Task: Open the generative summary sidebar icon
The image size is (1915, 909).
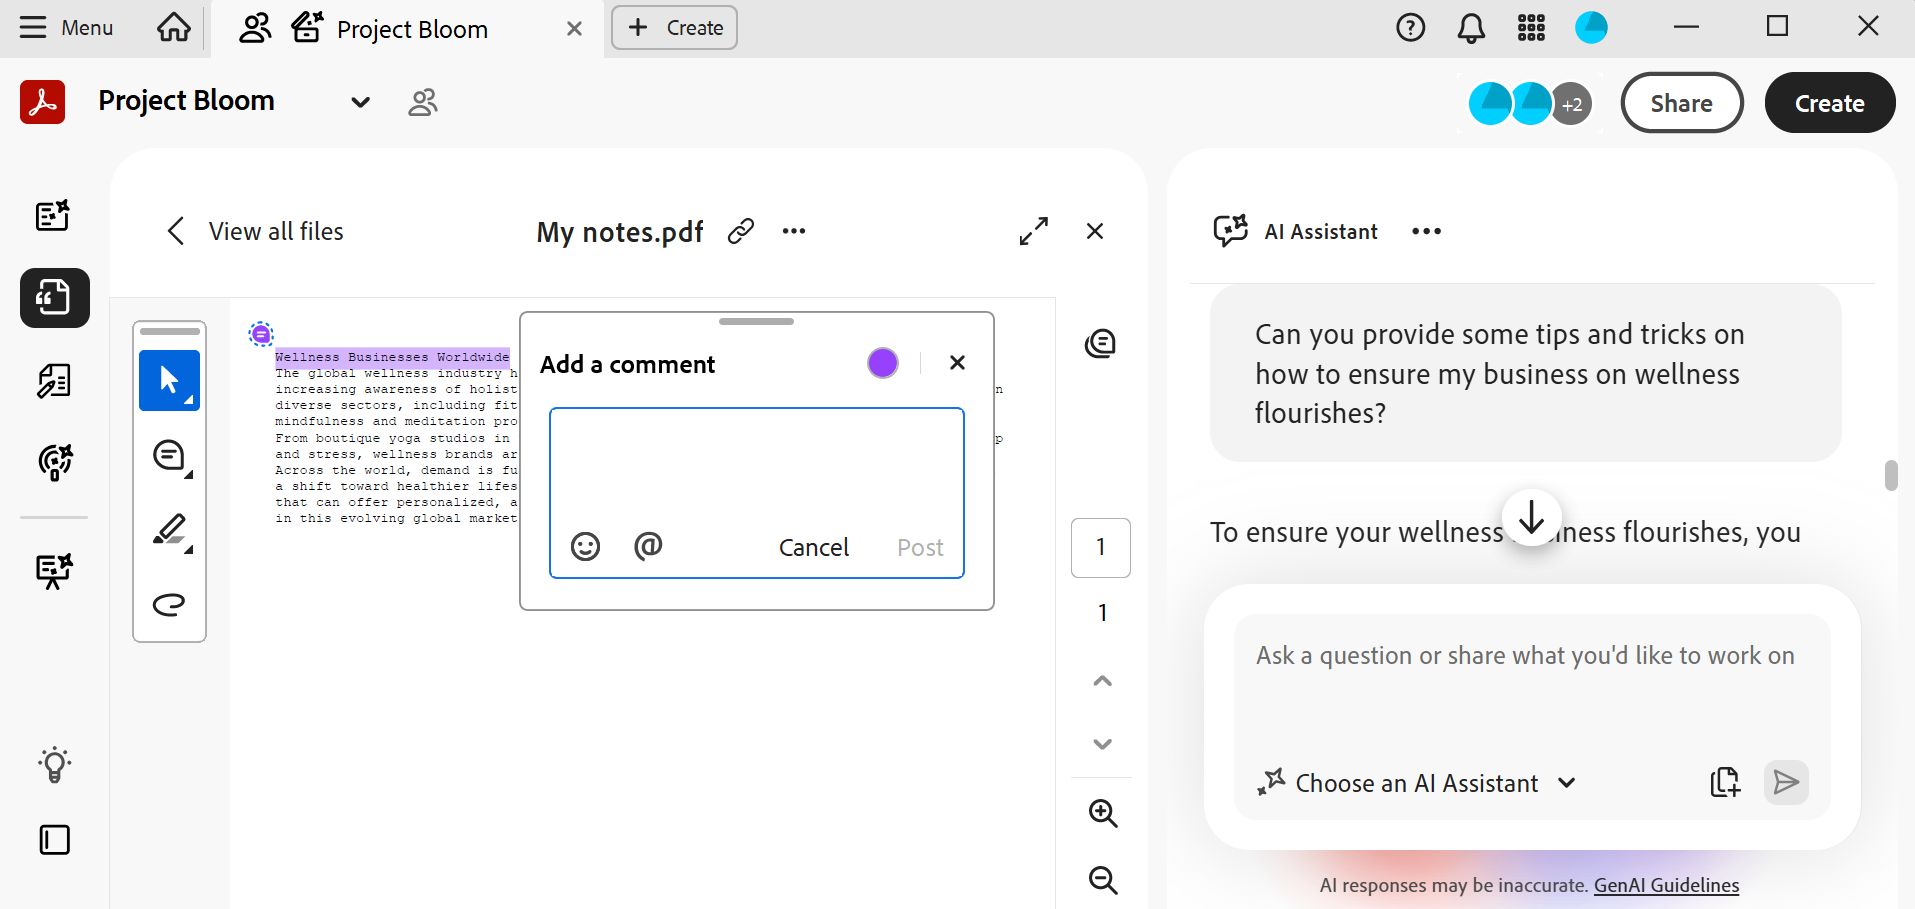Action: pyautogui.click(x=54, y=381)
